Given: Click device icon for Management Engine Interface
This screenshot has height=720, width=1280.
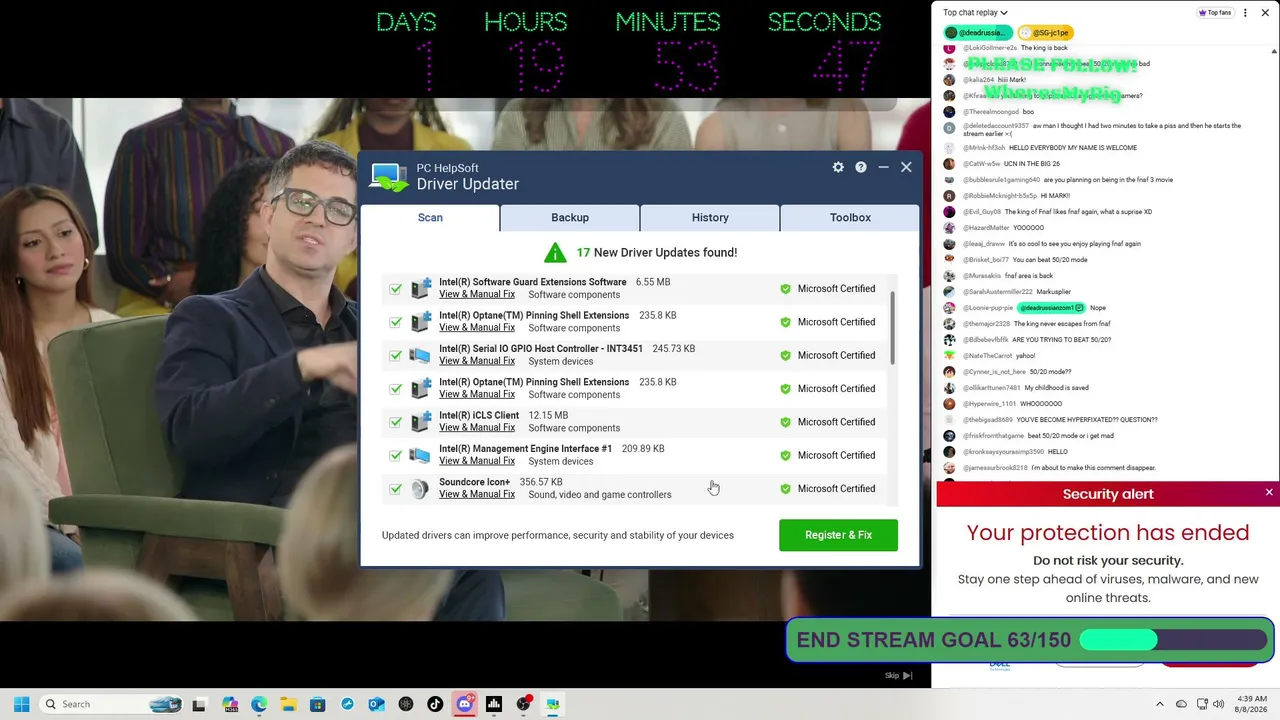Looking at the screenshot, I should 421,455.
